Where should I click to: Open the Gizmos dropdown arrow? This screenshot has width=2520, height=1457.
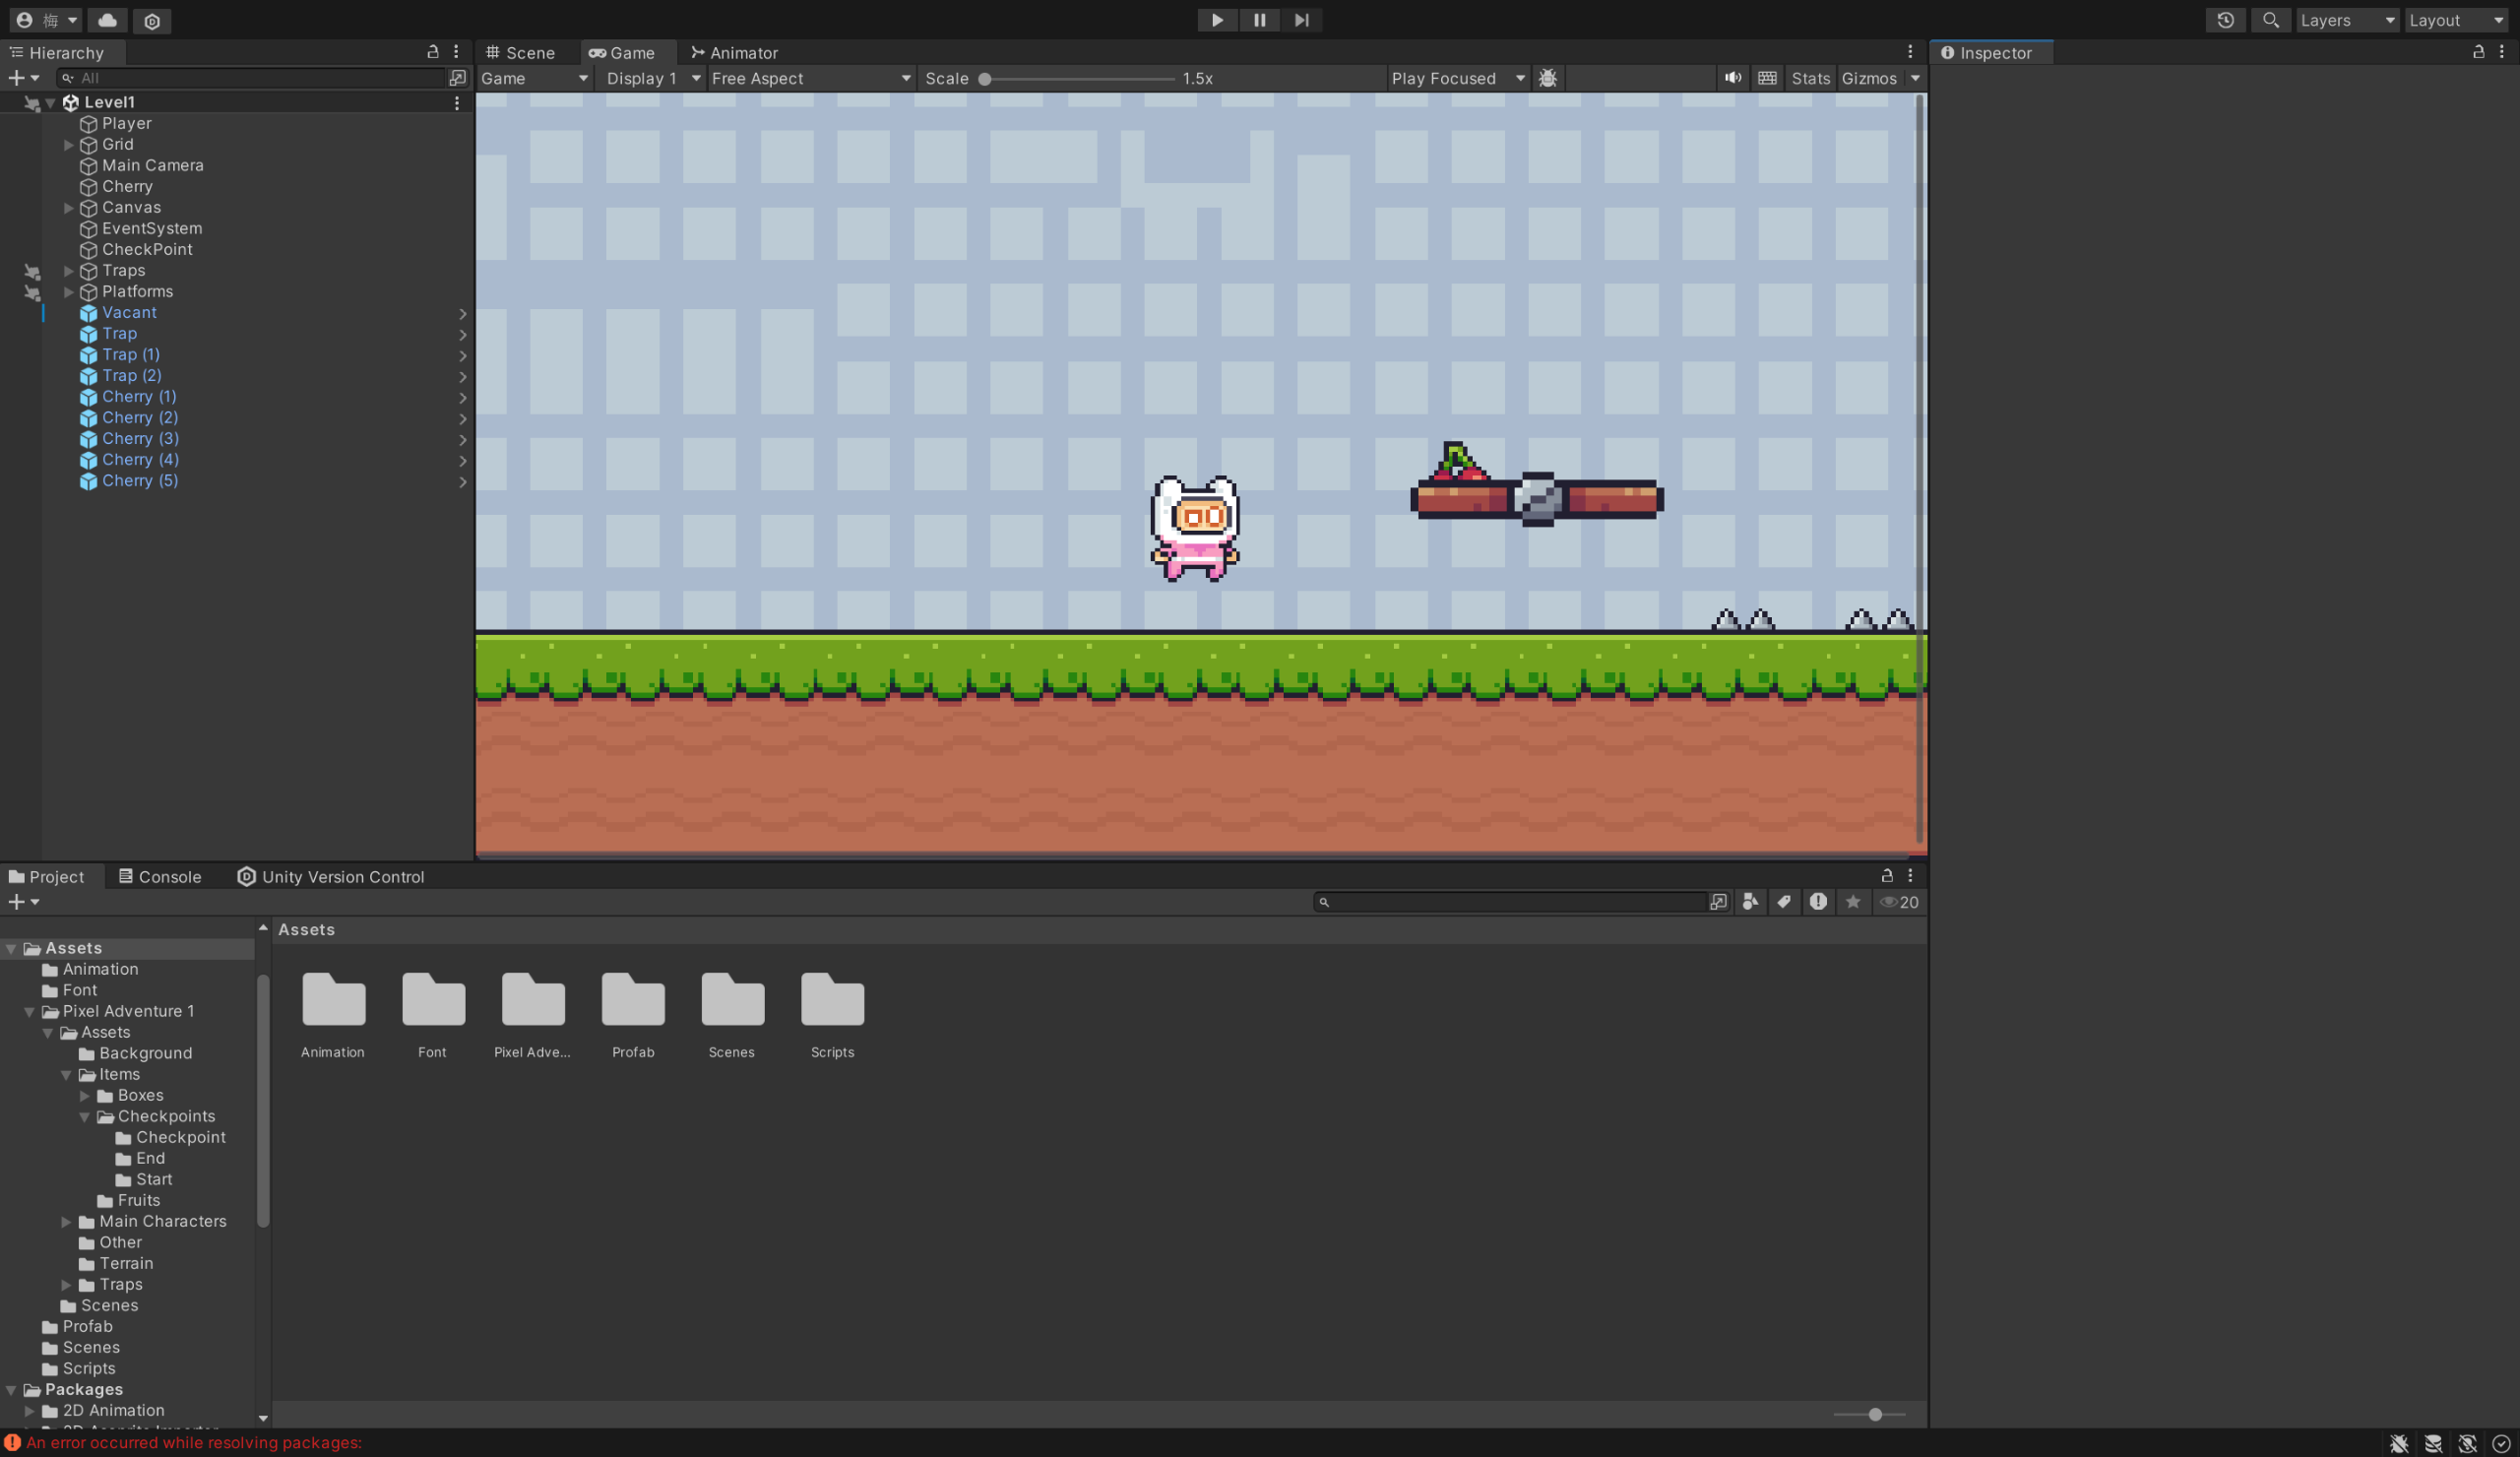1915,78
